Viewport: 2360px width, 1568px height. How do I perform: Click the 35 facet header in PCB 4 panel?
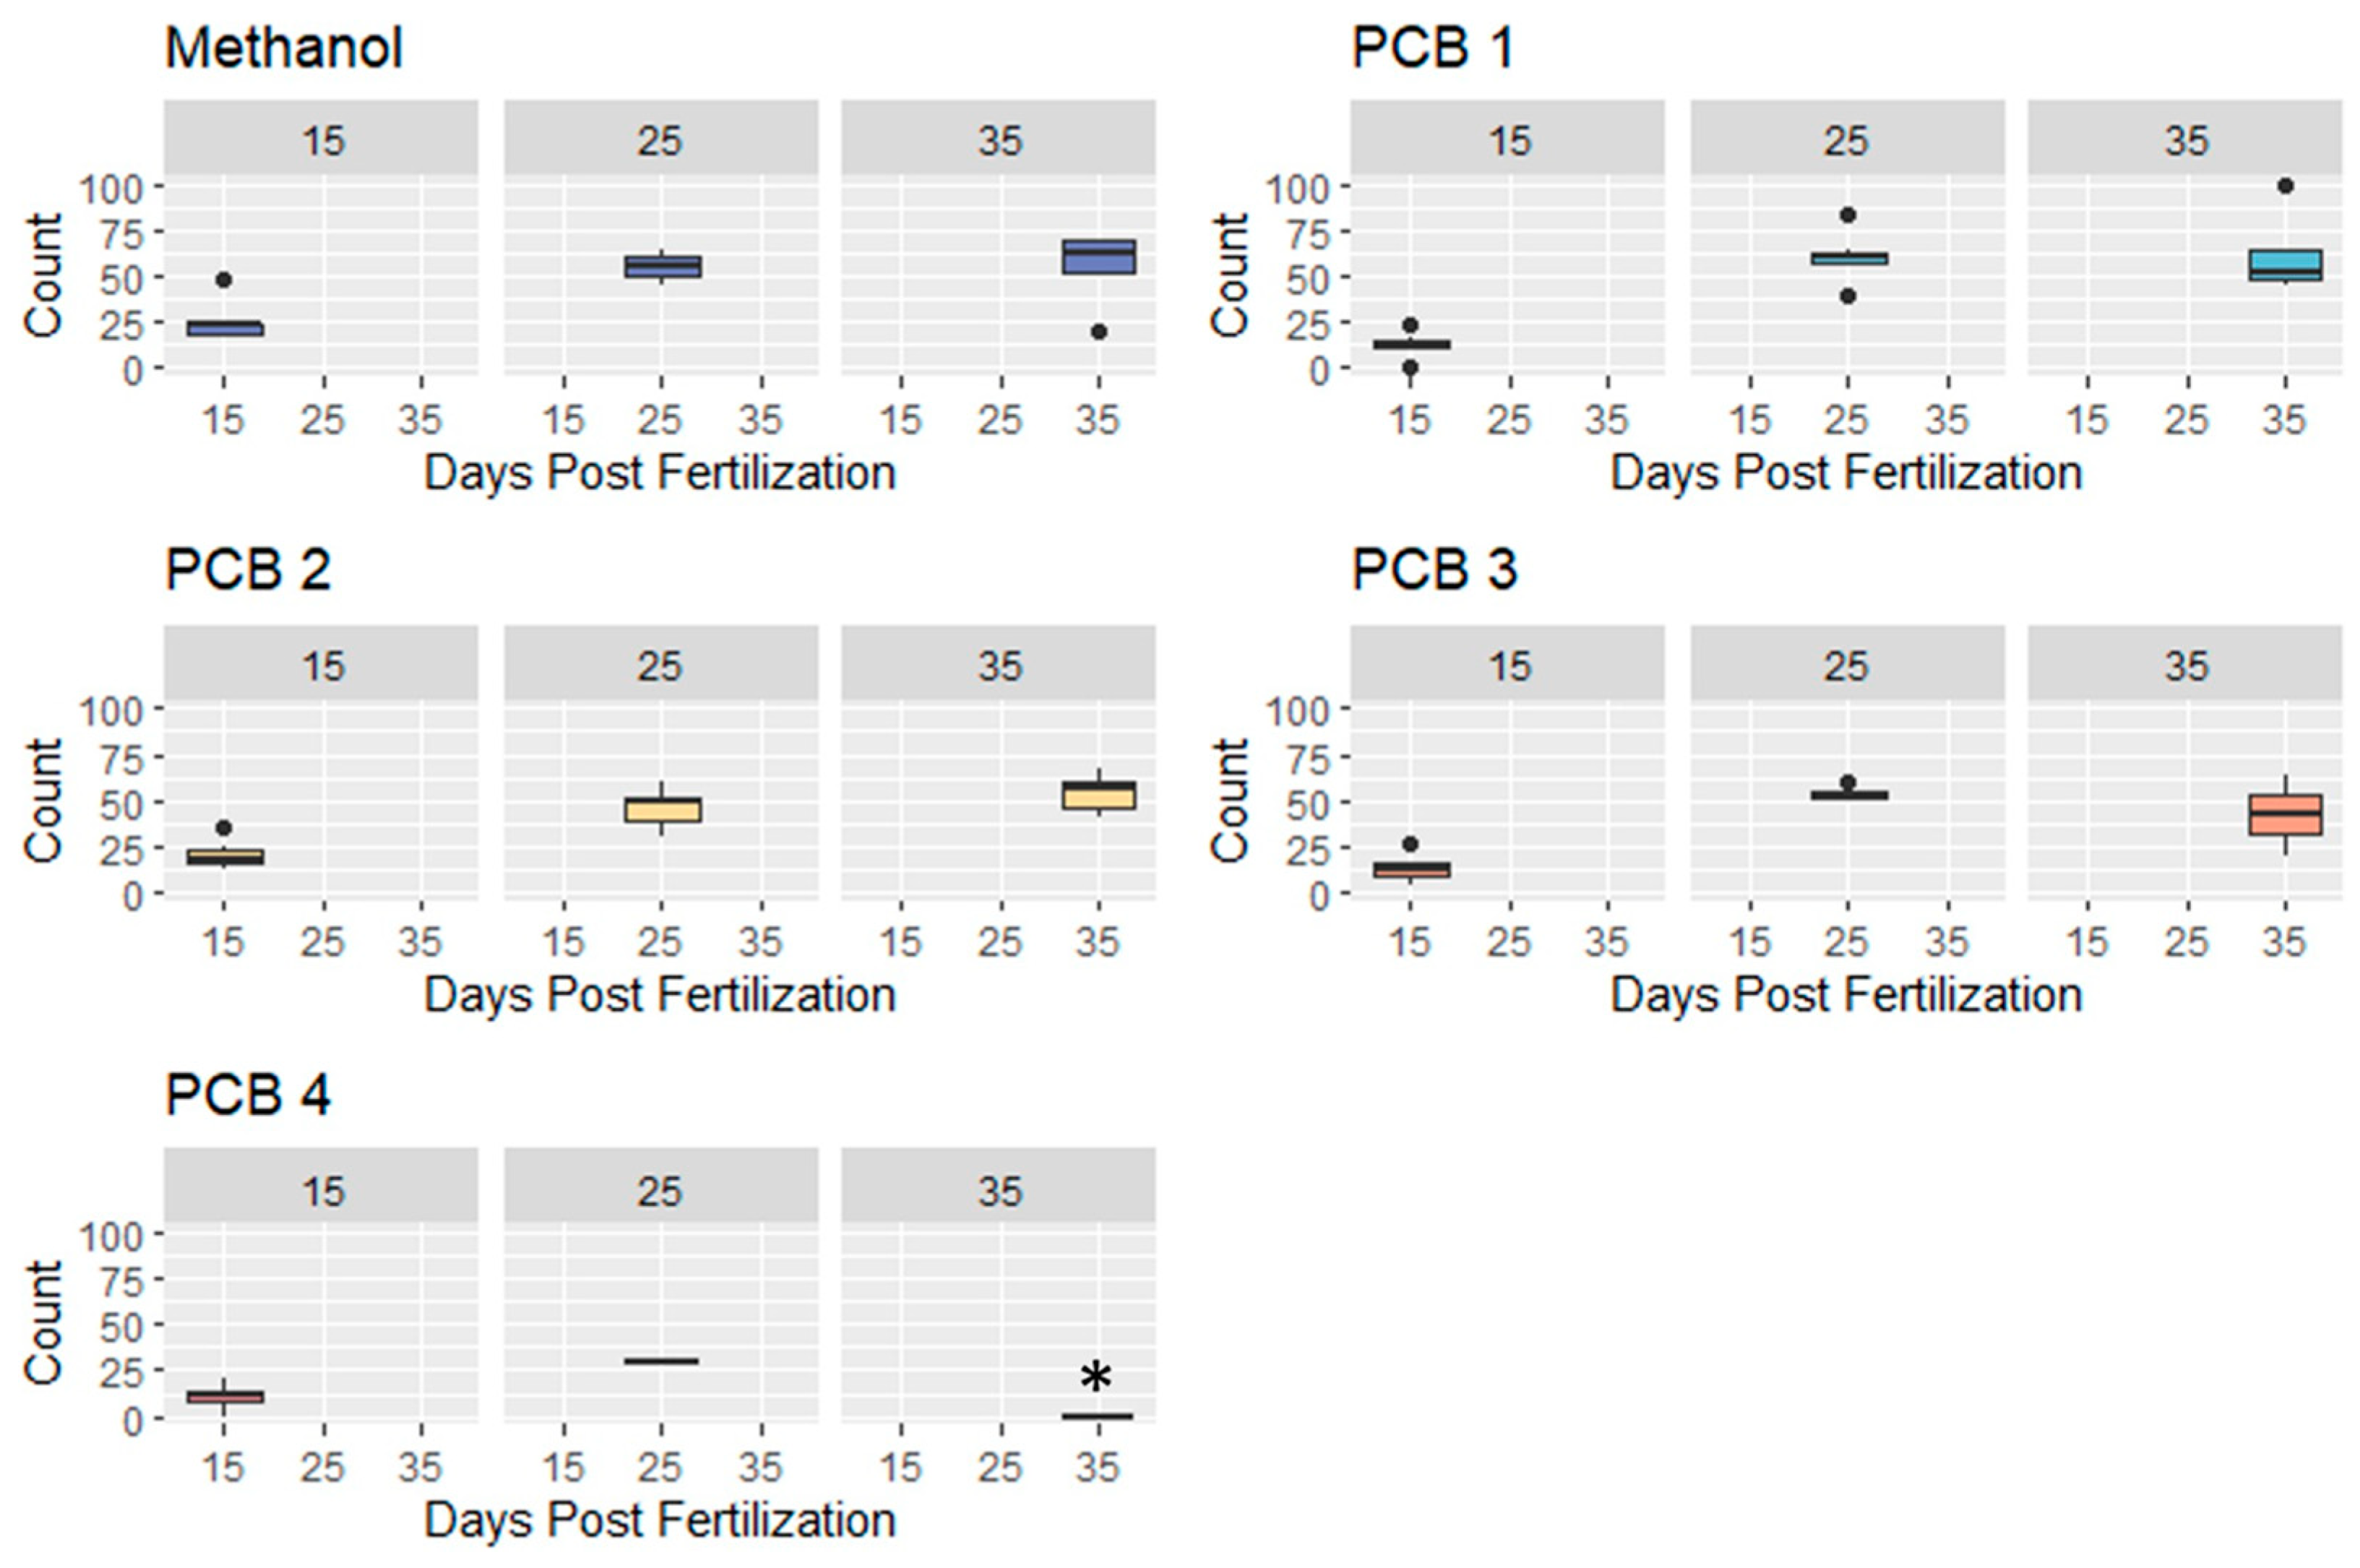point(999,1191)
